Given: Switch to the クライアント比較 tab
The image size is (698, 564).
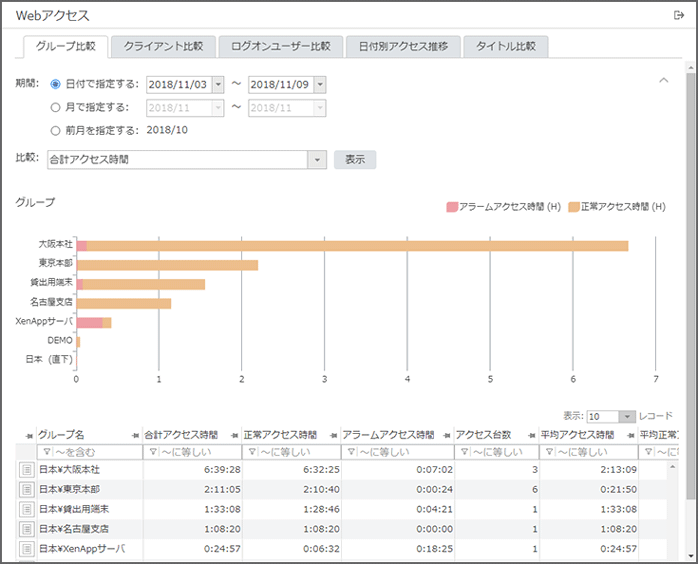Looking at the screenshot, I should [x=163, y=46].
